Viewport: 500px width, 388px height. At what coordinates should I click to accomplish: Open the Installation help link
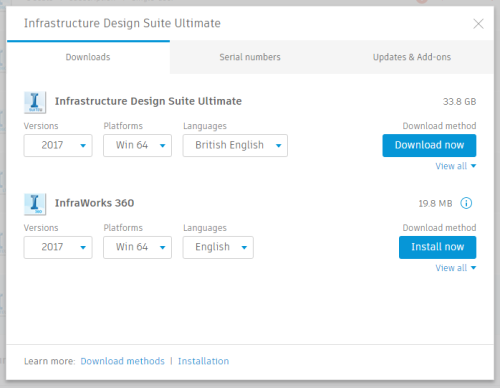coord(203,361)
